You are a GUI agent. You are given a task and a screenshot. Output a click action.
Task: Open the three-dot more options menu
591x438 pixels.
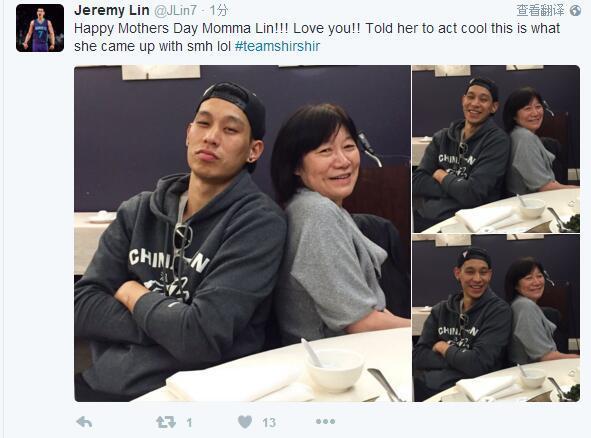326,421
